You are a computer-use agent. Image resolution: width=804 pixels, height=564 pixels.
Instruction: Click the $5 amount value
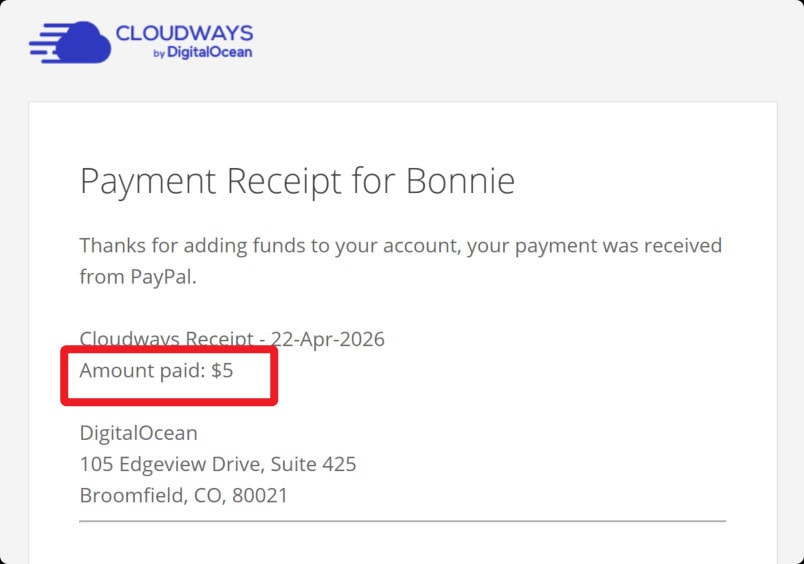click(x=222, y=370)
